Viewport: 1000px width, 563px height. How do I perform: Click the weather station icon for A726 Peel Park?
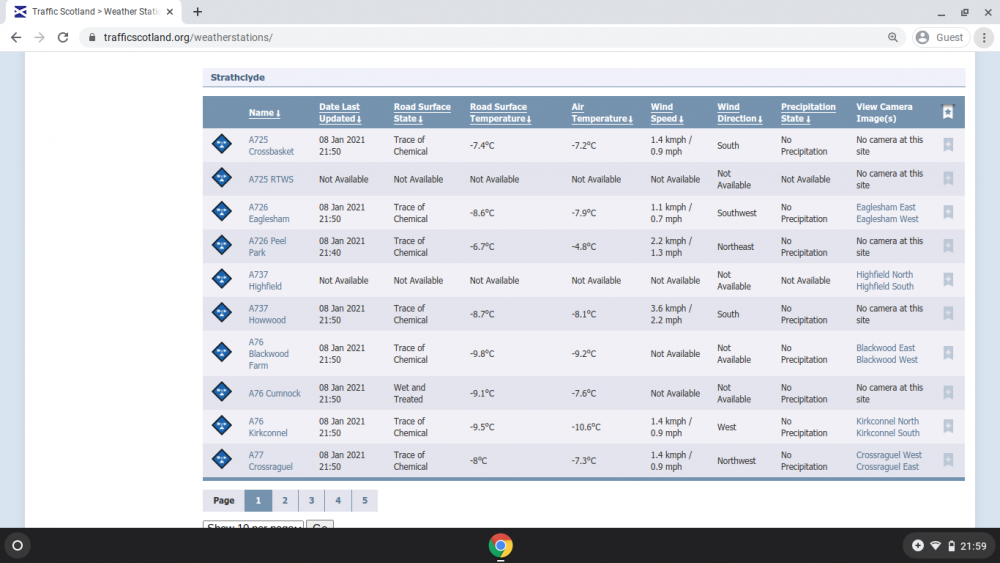tap(221, 245)
